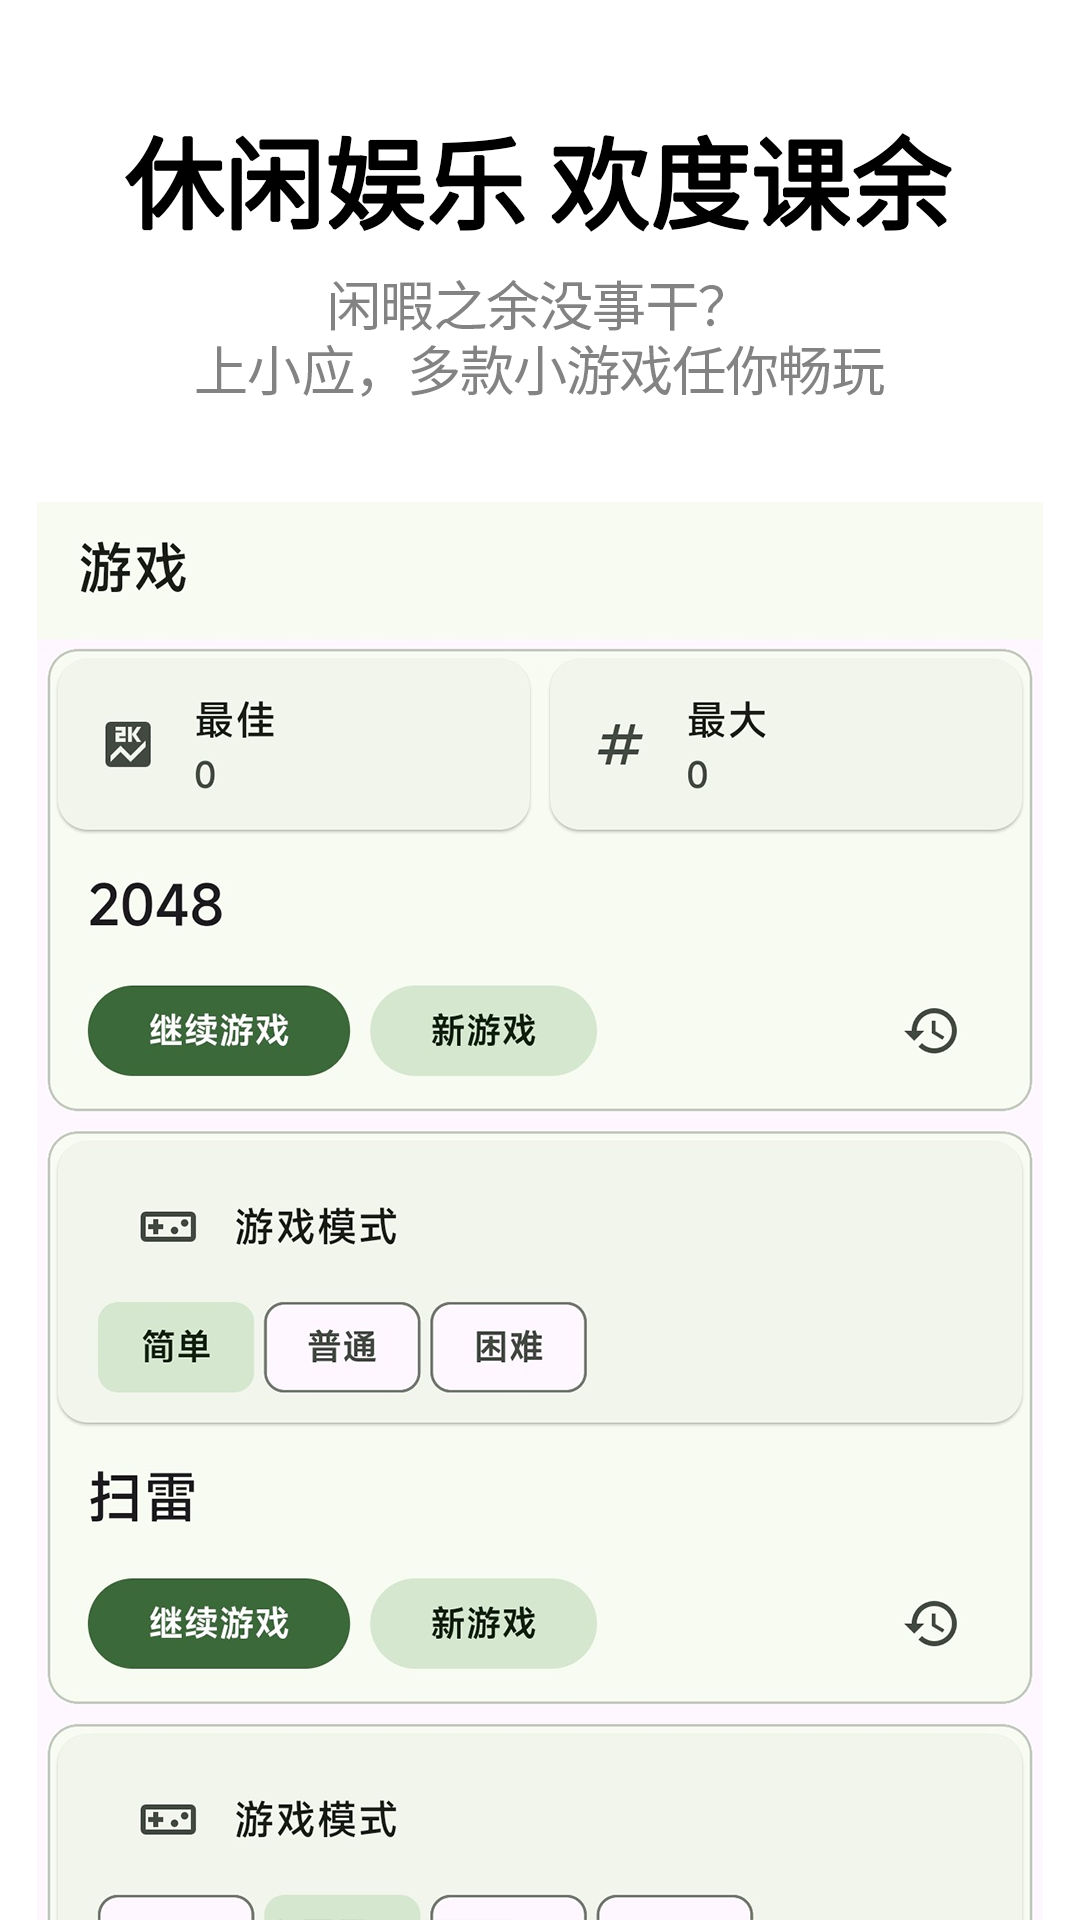Open history for the 2048 game
Viewport: 1080px width, 1920px height.
click(x=931, y=1031)
